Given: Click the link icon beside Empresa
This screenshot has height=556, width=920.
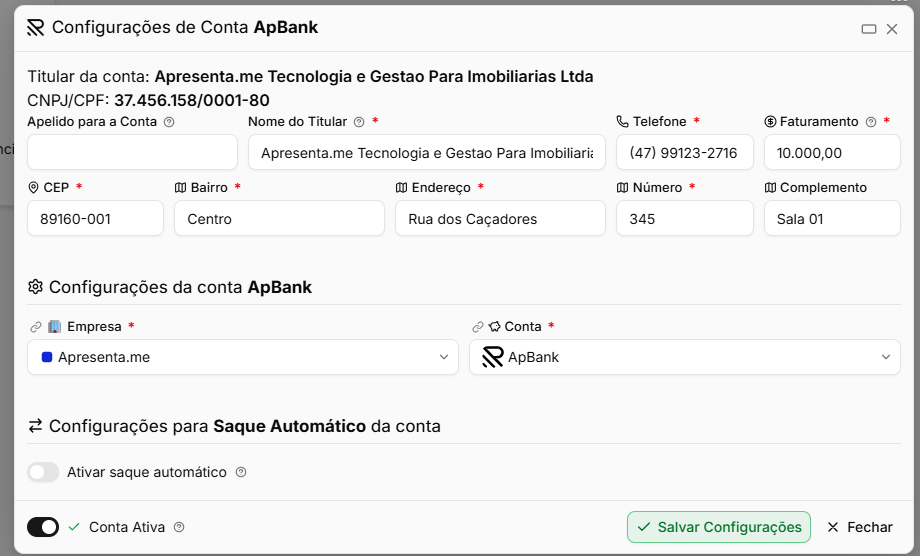Looking at the screenshot, I should [x=36, y=327].
